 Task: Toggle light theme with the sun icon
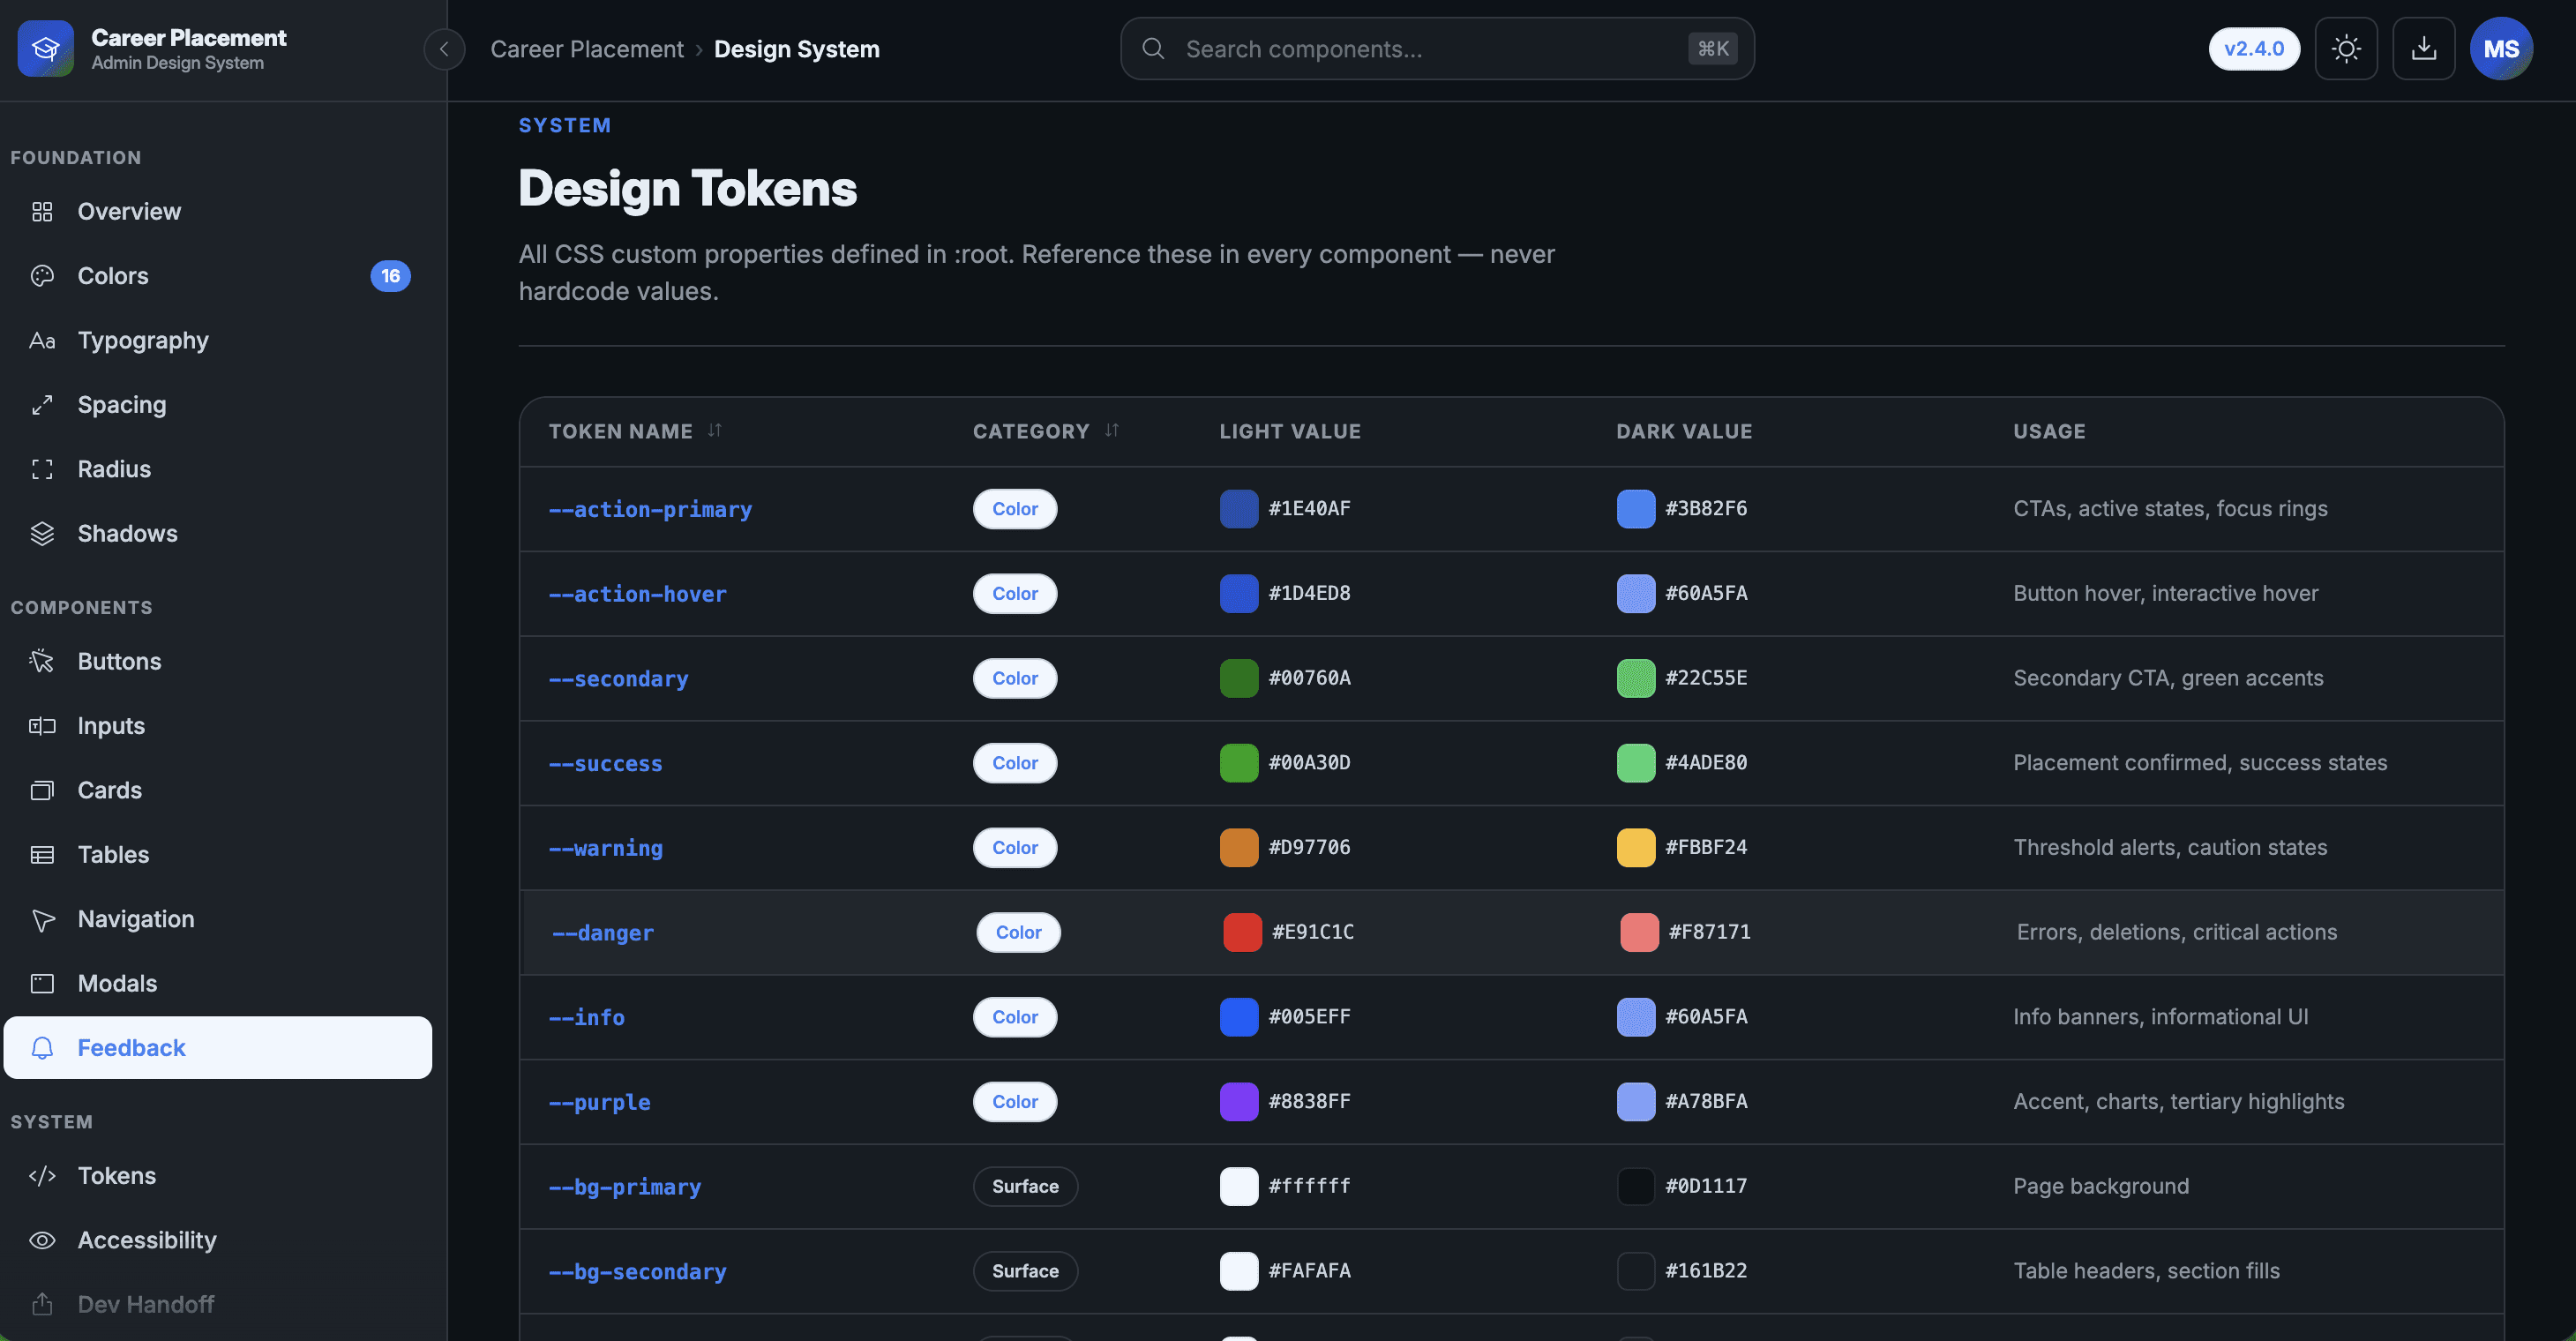click(2346, 49)
